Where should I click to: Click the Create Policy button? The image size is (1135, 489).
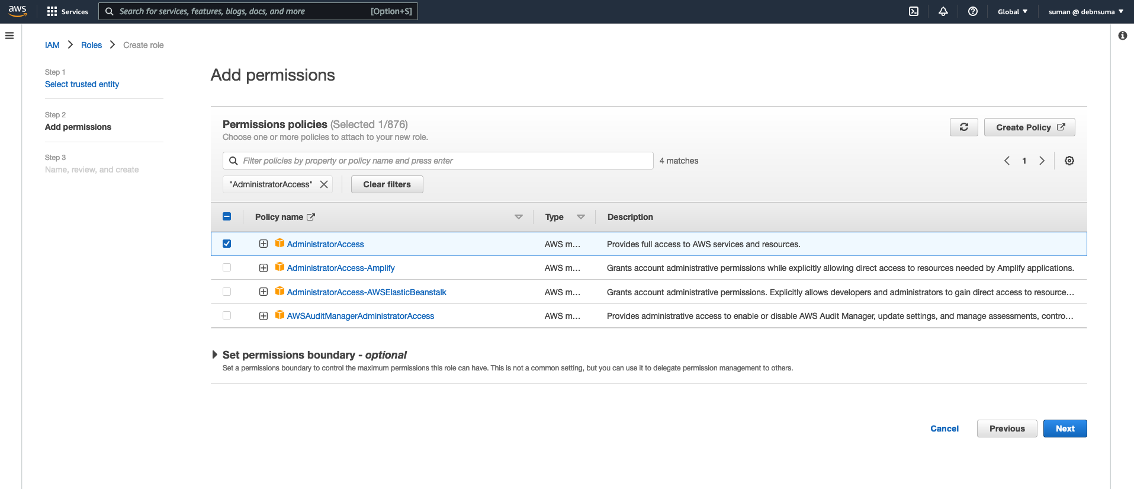click(x=1030, y=127)
